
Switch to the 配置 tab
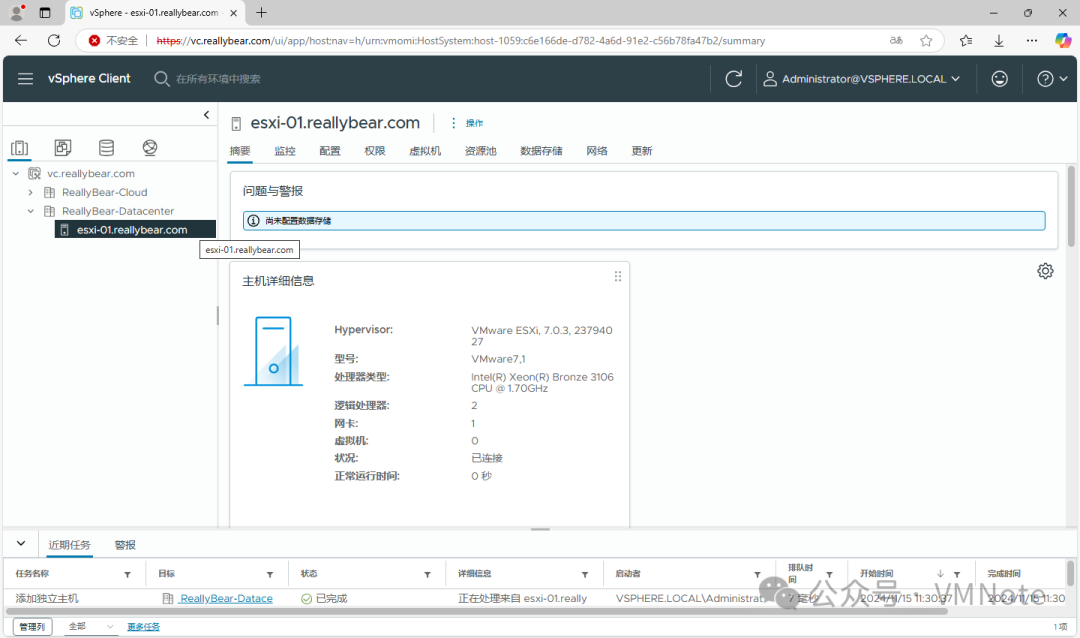(329, 151)
